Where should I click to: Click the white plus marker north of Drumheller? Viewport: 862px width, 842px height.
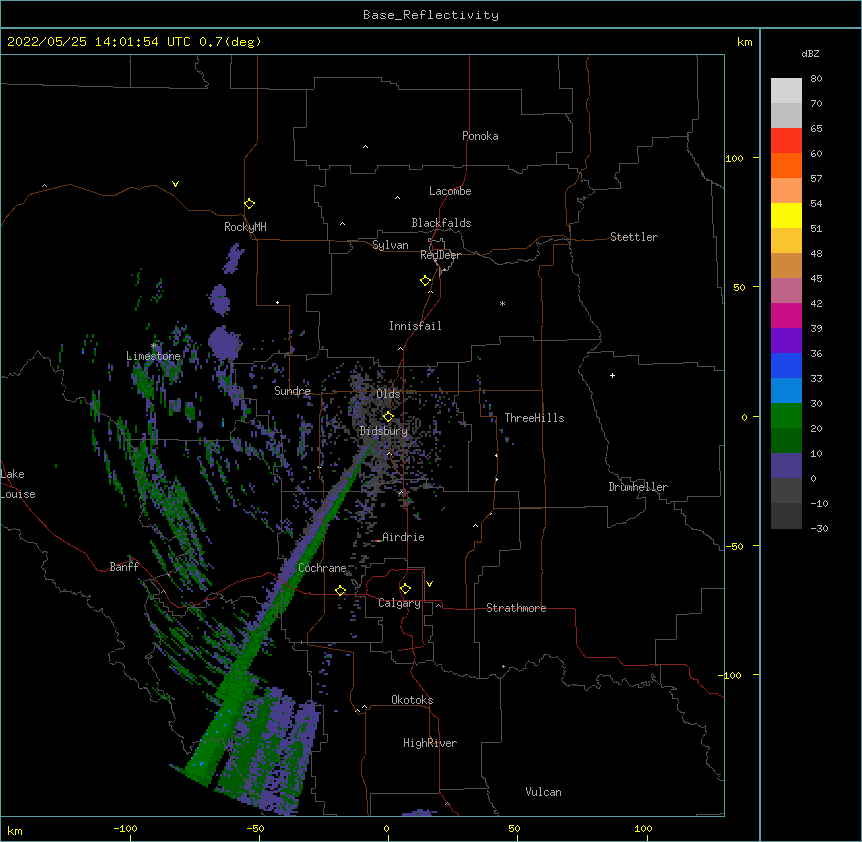pos(612,375)
